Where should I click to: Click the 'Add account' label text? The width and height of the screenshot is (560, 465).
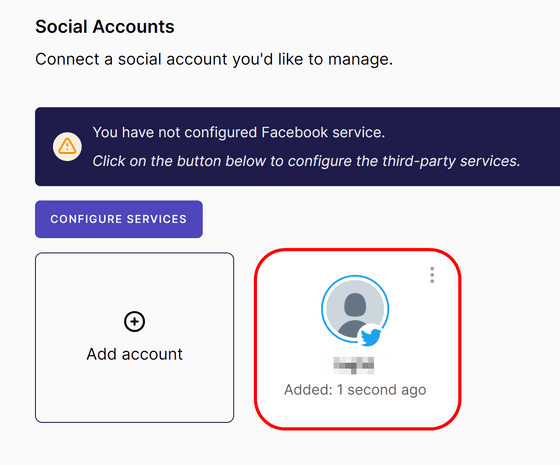(x=134, y=354)
